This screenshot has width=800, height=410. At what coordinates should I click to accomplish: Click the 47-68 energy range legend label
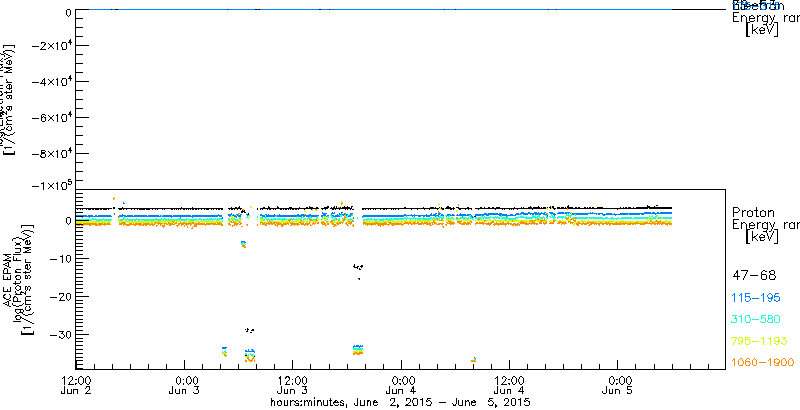[754, 276]
